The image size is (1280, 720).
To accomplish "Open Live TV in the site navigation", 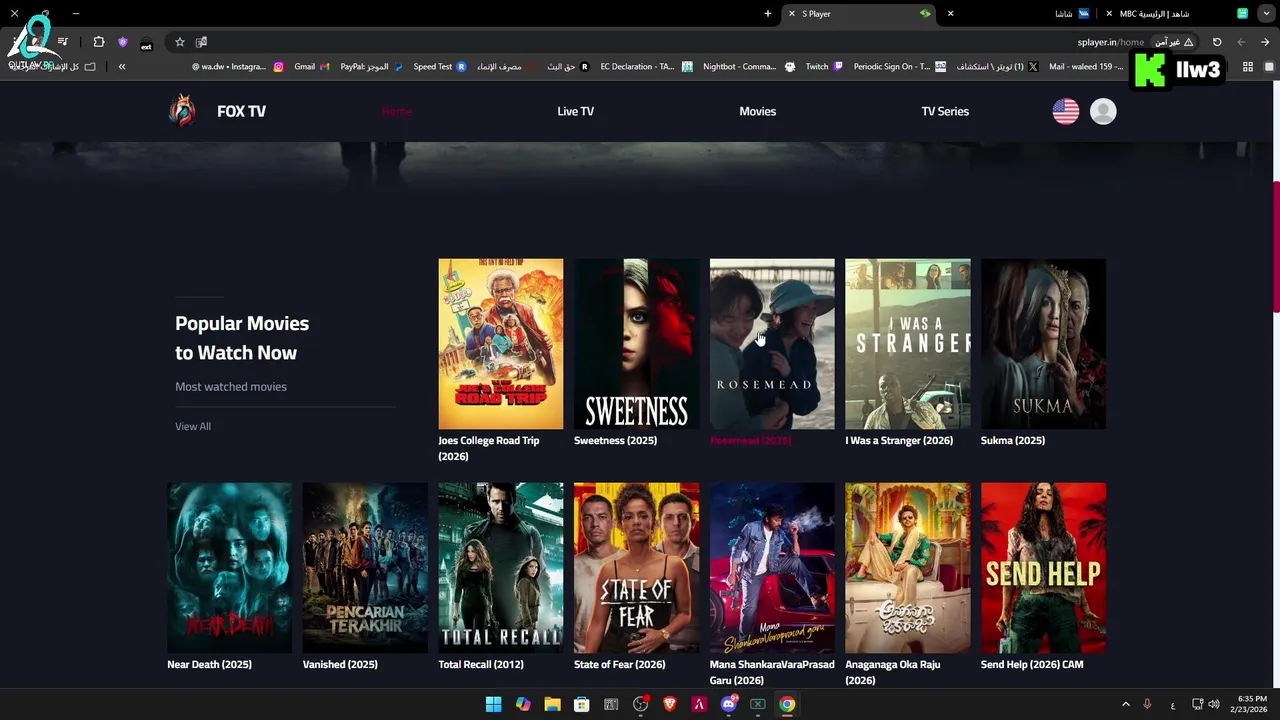I will (x=575, y=111).
